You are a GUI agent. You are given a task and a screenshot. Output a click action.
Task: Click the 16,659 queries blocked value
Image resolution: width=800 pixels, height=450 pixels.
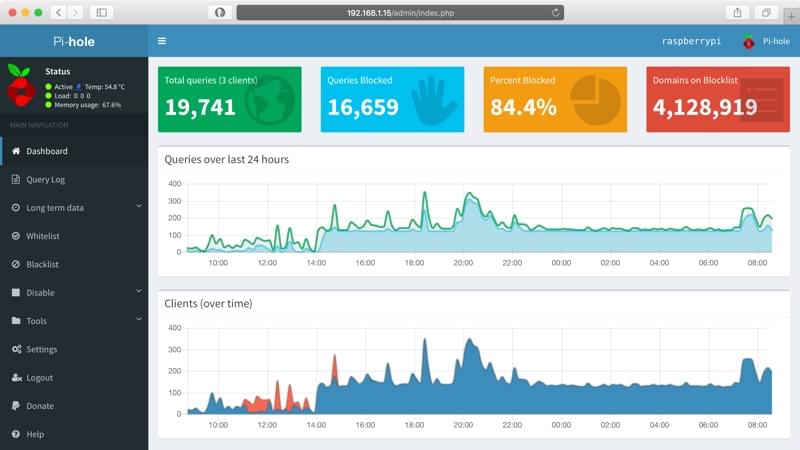click(x=363, y=107)
